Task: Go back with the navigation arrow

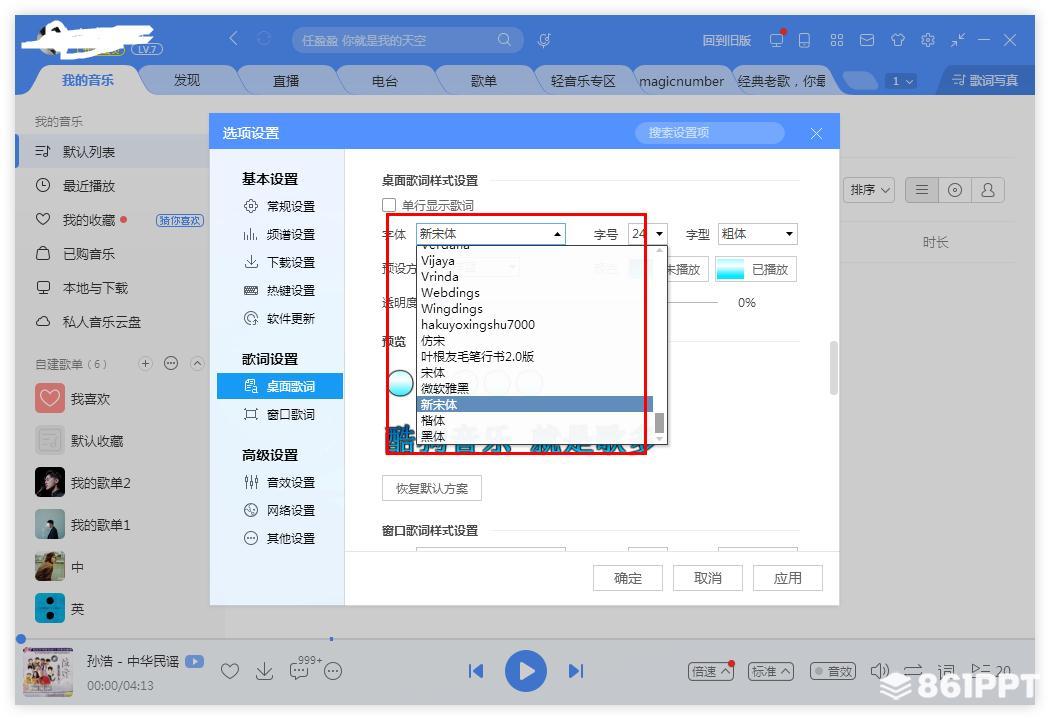Action: click(233, 38)
